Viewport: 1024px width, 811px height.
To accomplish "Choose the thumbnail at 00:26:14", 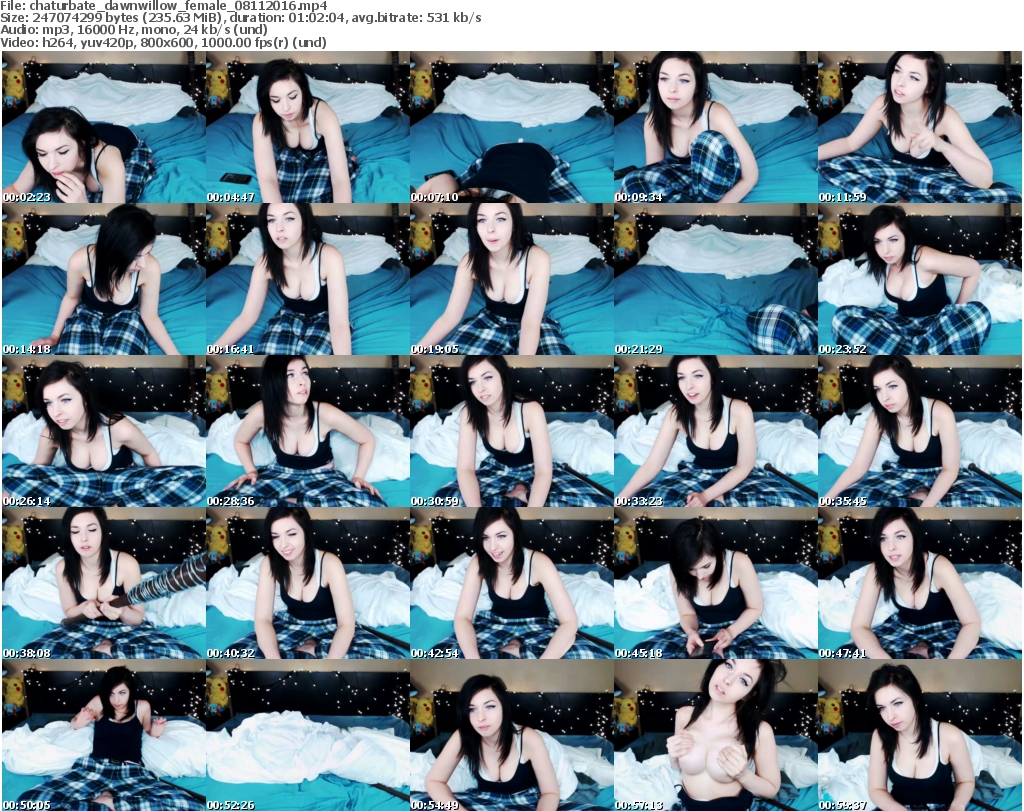I will coord(104,432).
